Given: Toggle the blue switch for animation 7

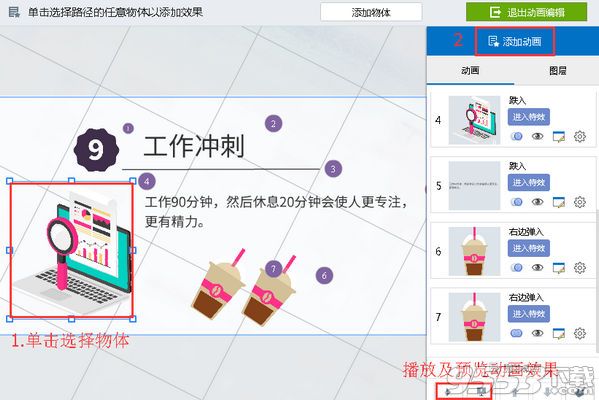Looking at the screenshot, I should tap(516, 333).
